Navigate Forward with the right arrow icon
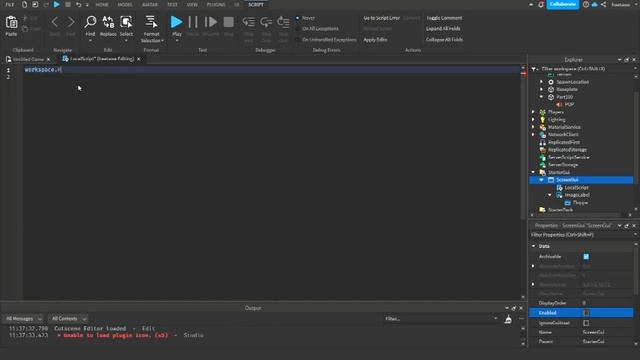The image size is (640, 360). (x=71, y=22)
